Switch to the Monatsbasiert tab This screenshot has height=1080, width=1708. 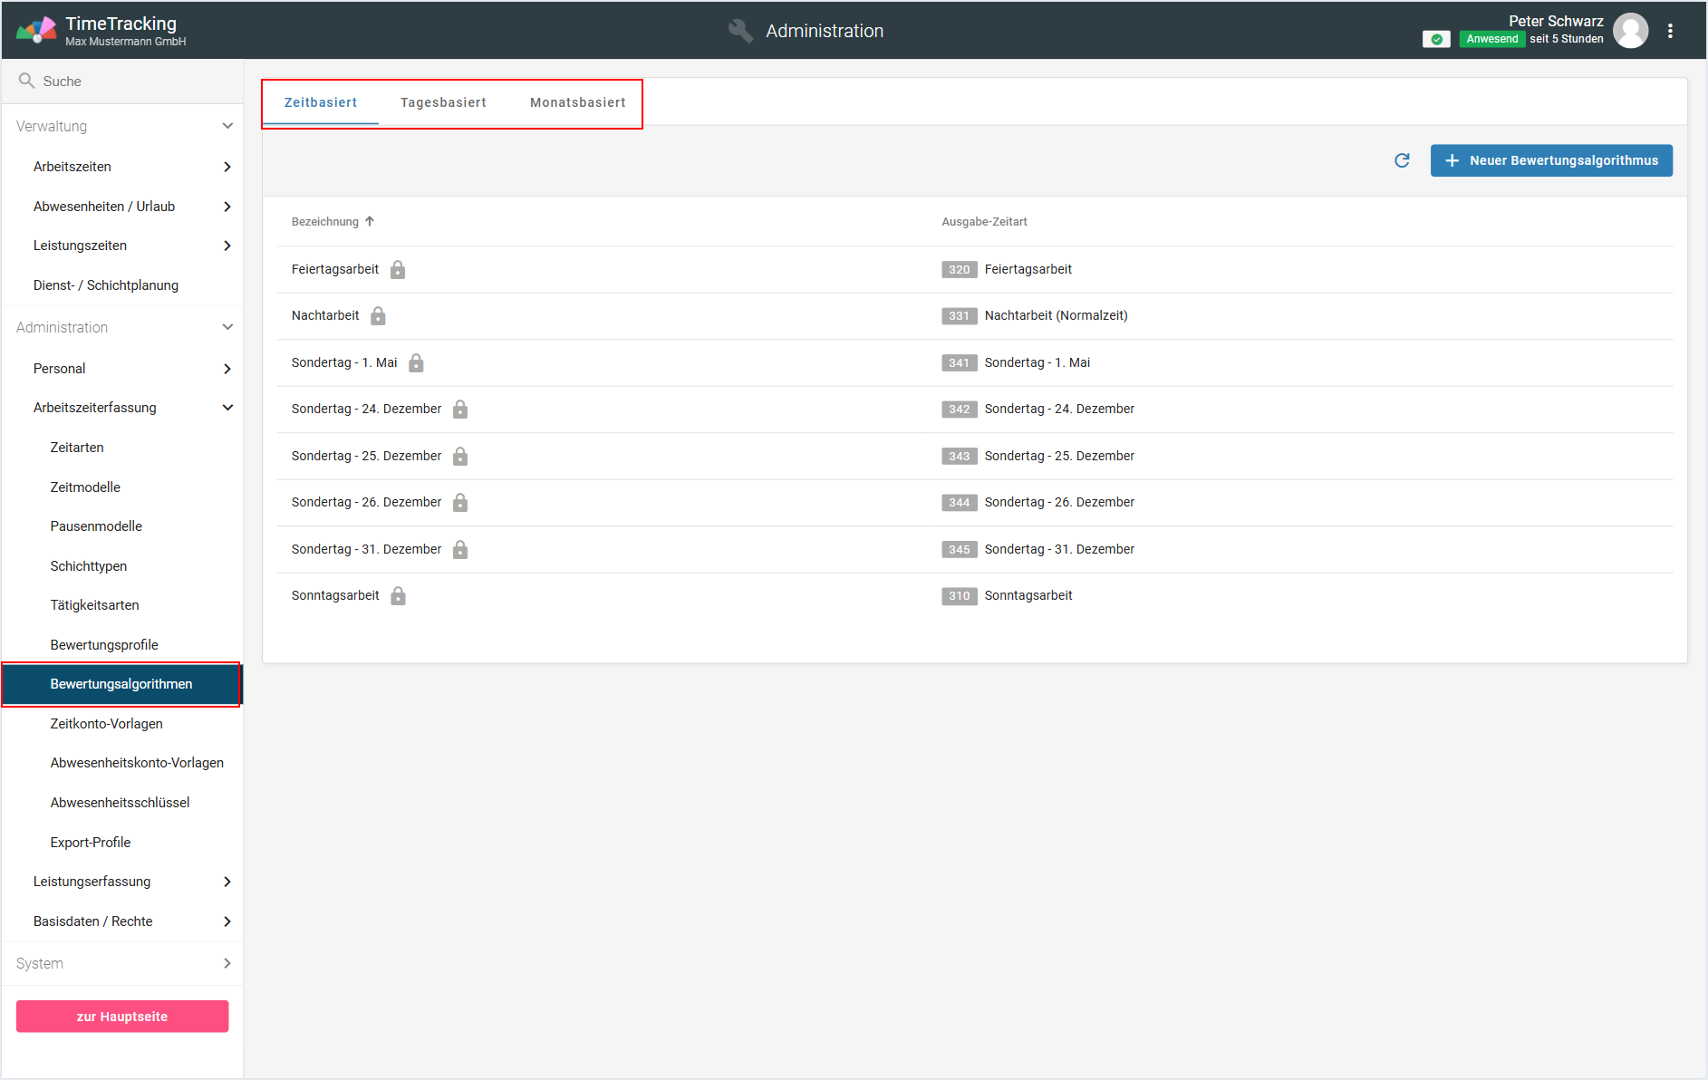(x=577, y=102)
